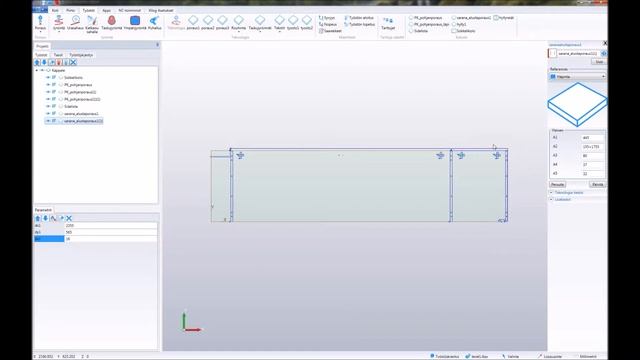Toggle visibility of sarana_alustaporaus1 tree row

(48, 114)
